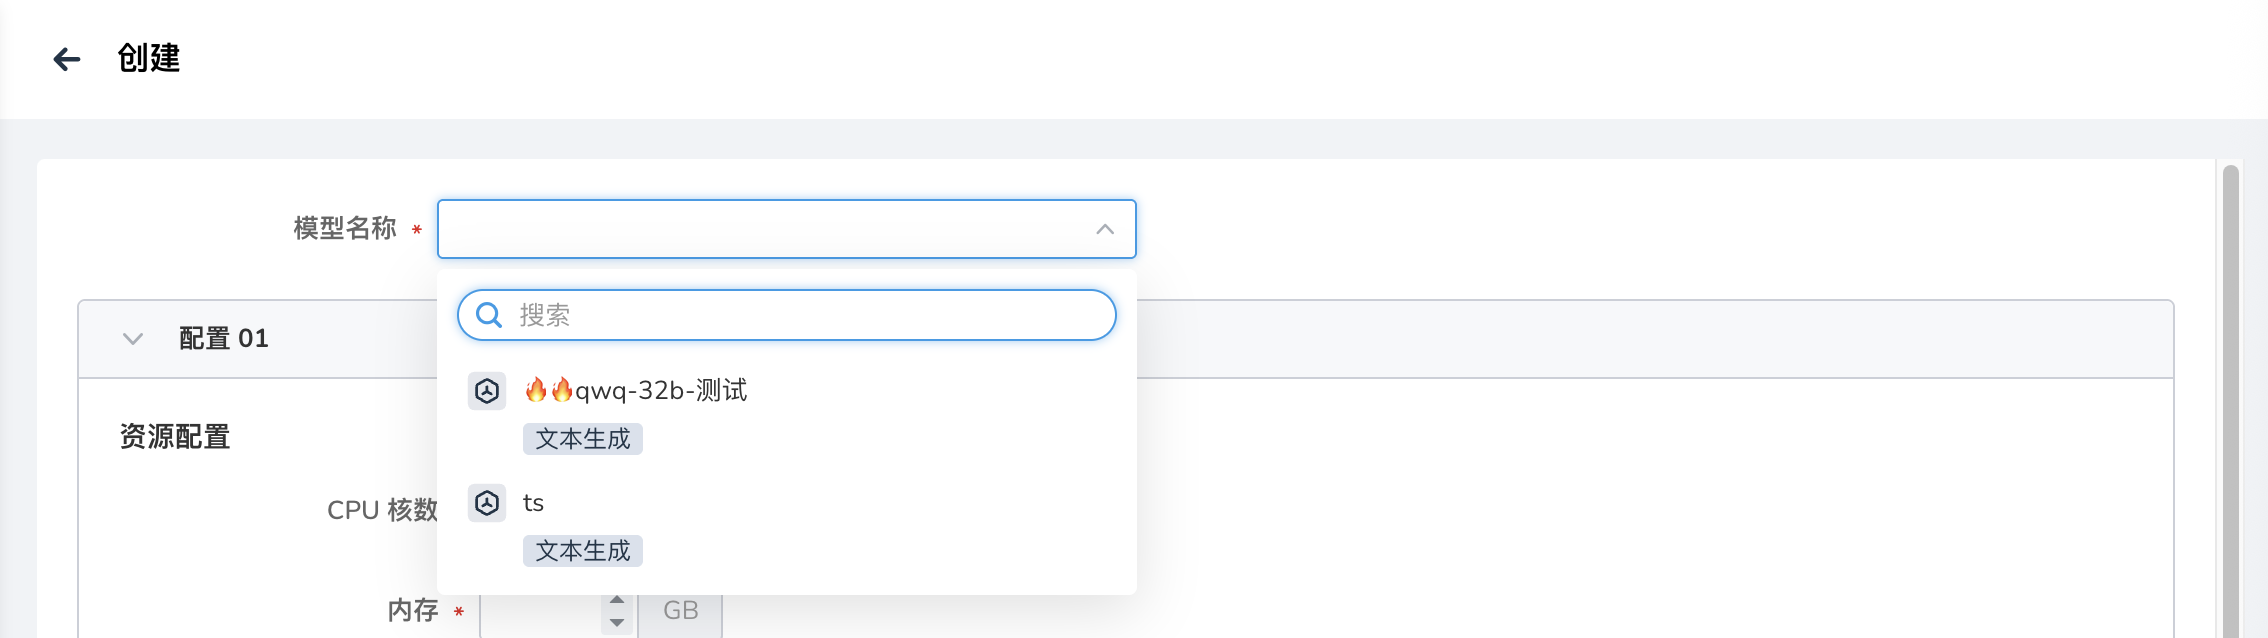Click the model icon beside qwq-32b-测试
The height and width of the screenshot is (638, 2268).
pyautogui.click(x=487, y=391)
